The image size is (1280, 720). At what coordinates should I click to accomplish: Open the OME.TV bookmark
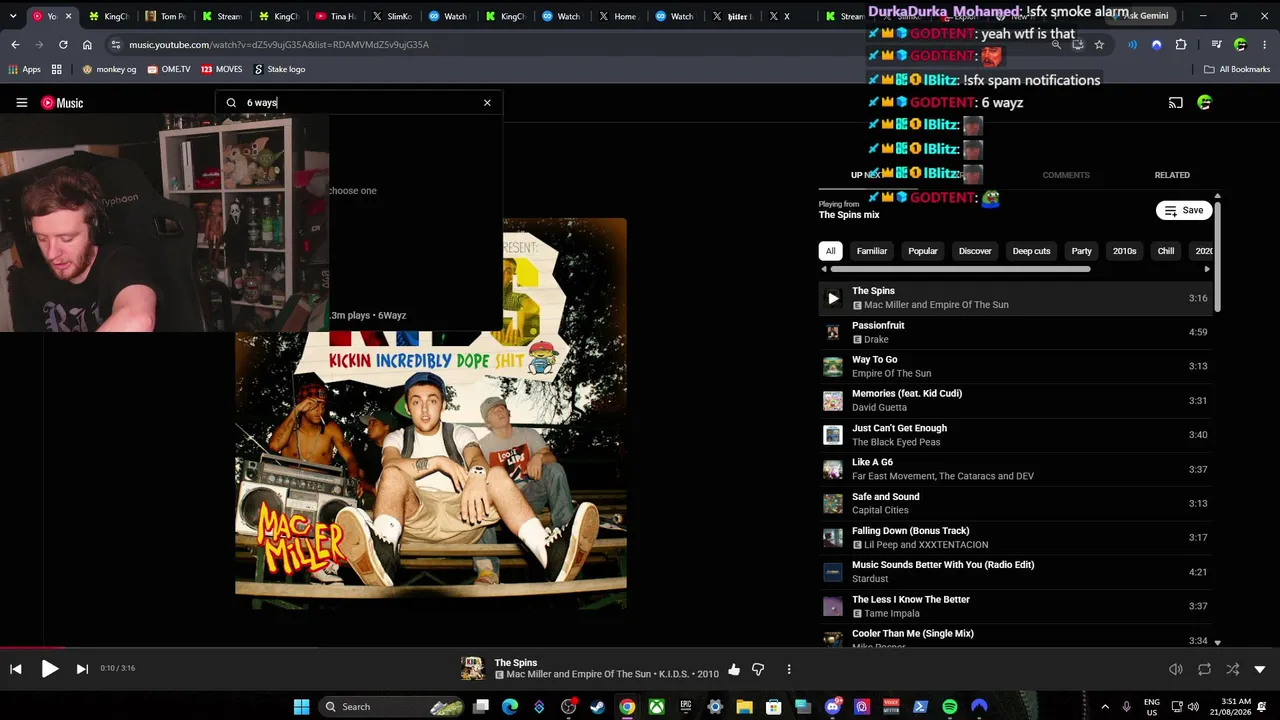coord(168,69)
